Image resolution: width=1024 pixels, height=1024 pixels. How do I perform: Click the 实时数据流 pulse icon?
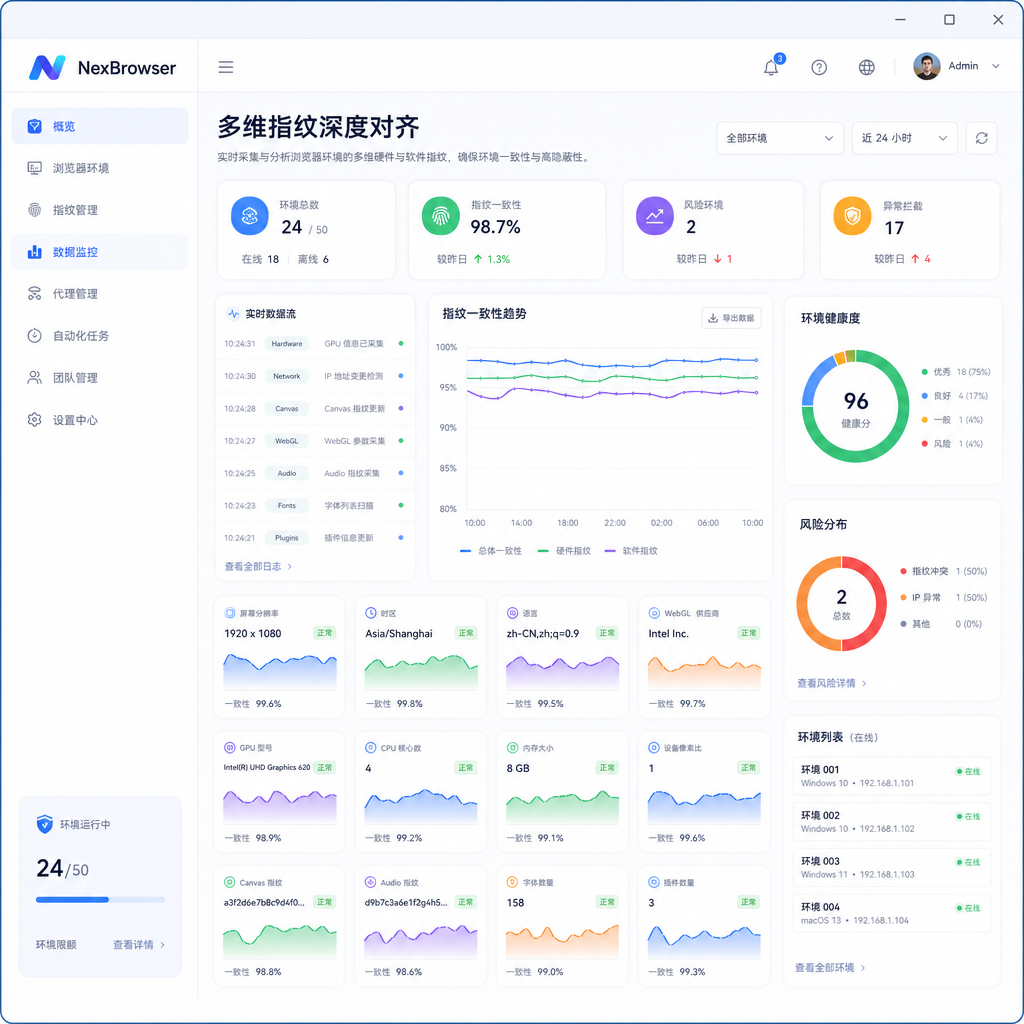[x=233, y=314]
